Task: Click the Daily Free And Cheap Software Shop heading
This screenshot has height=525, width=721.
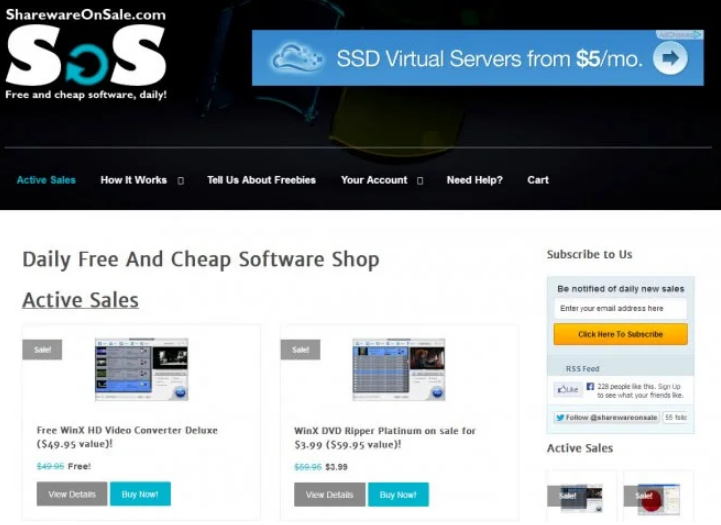Action: [x=201, y=260]
